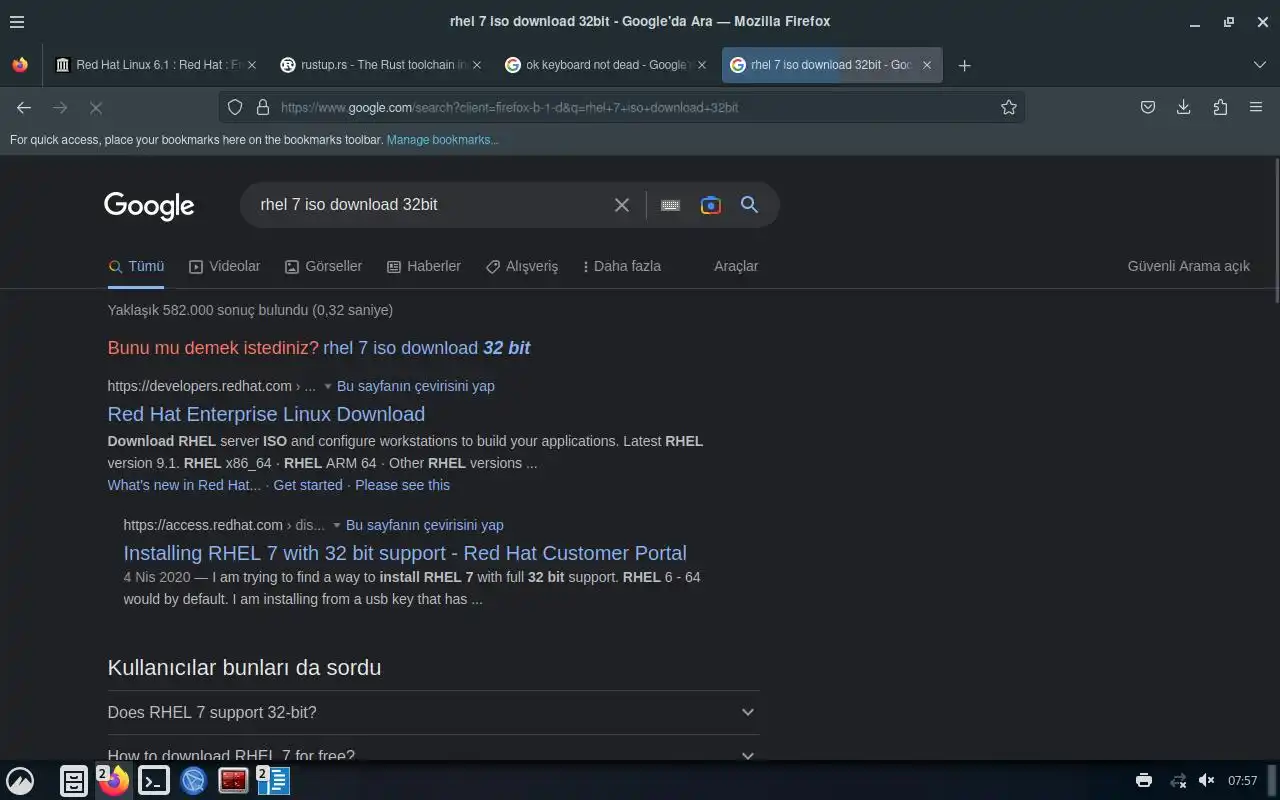Open the on-screen keyboard input tool
The height and width of the screenshot is (800, 1280).
(x=670, y=205)
